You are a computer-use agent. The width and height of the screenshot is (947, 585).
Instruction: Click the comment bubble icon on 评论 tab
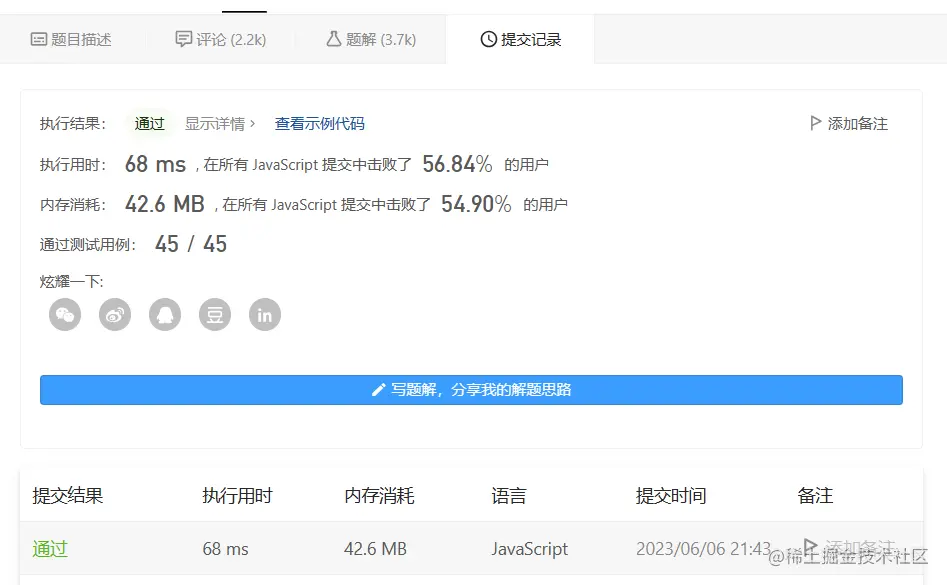[x=184, y=39]
